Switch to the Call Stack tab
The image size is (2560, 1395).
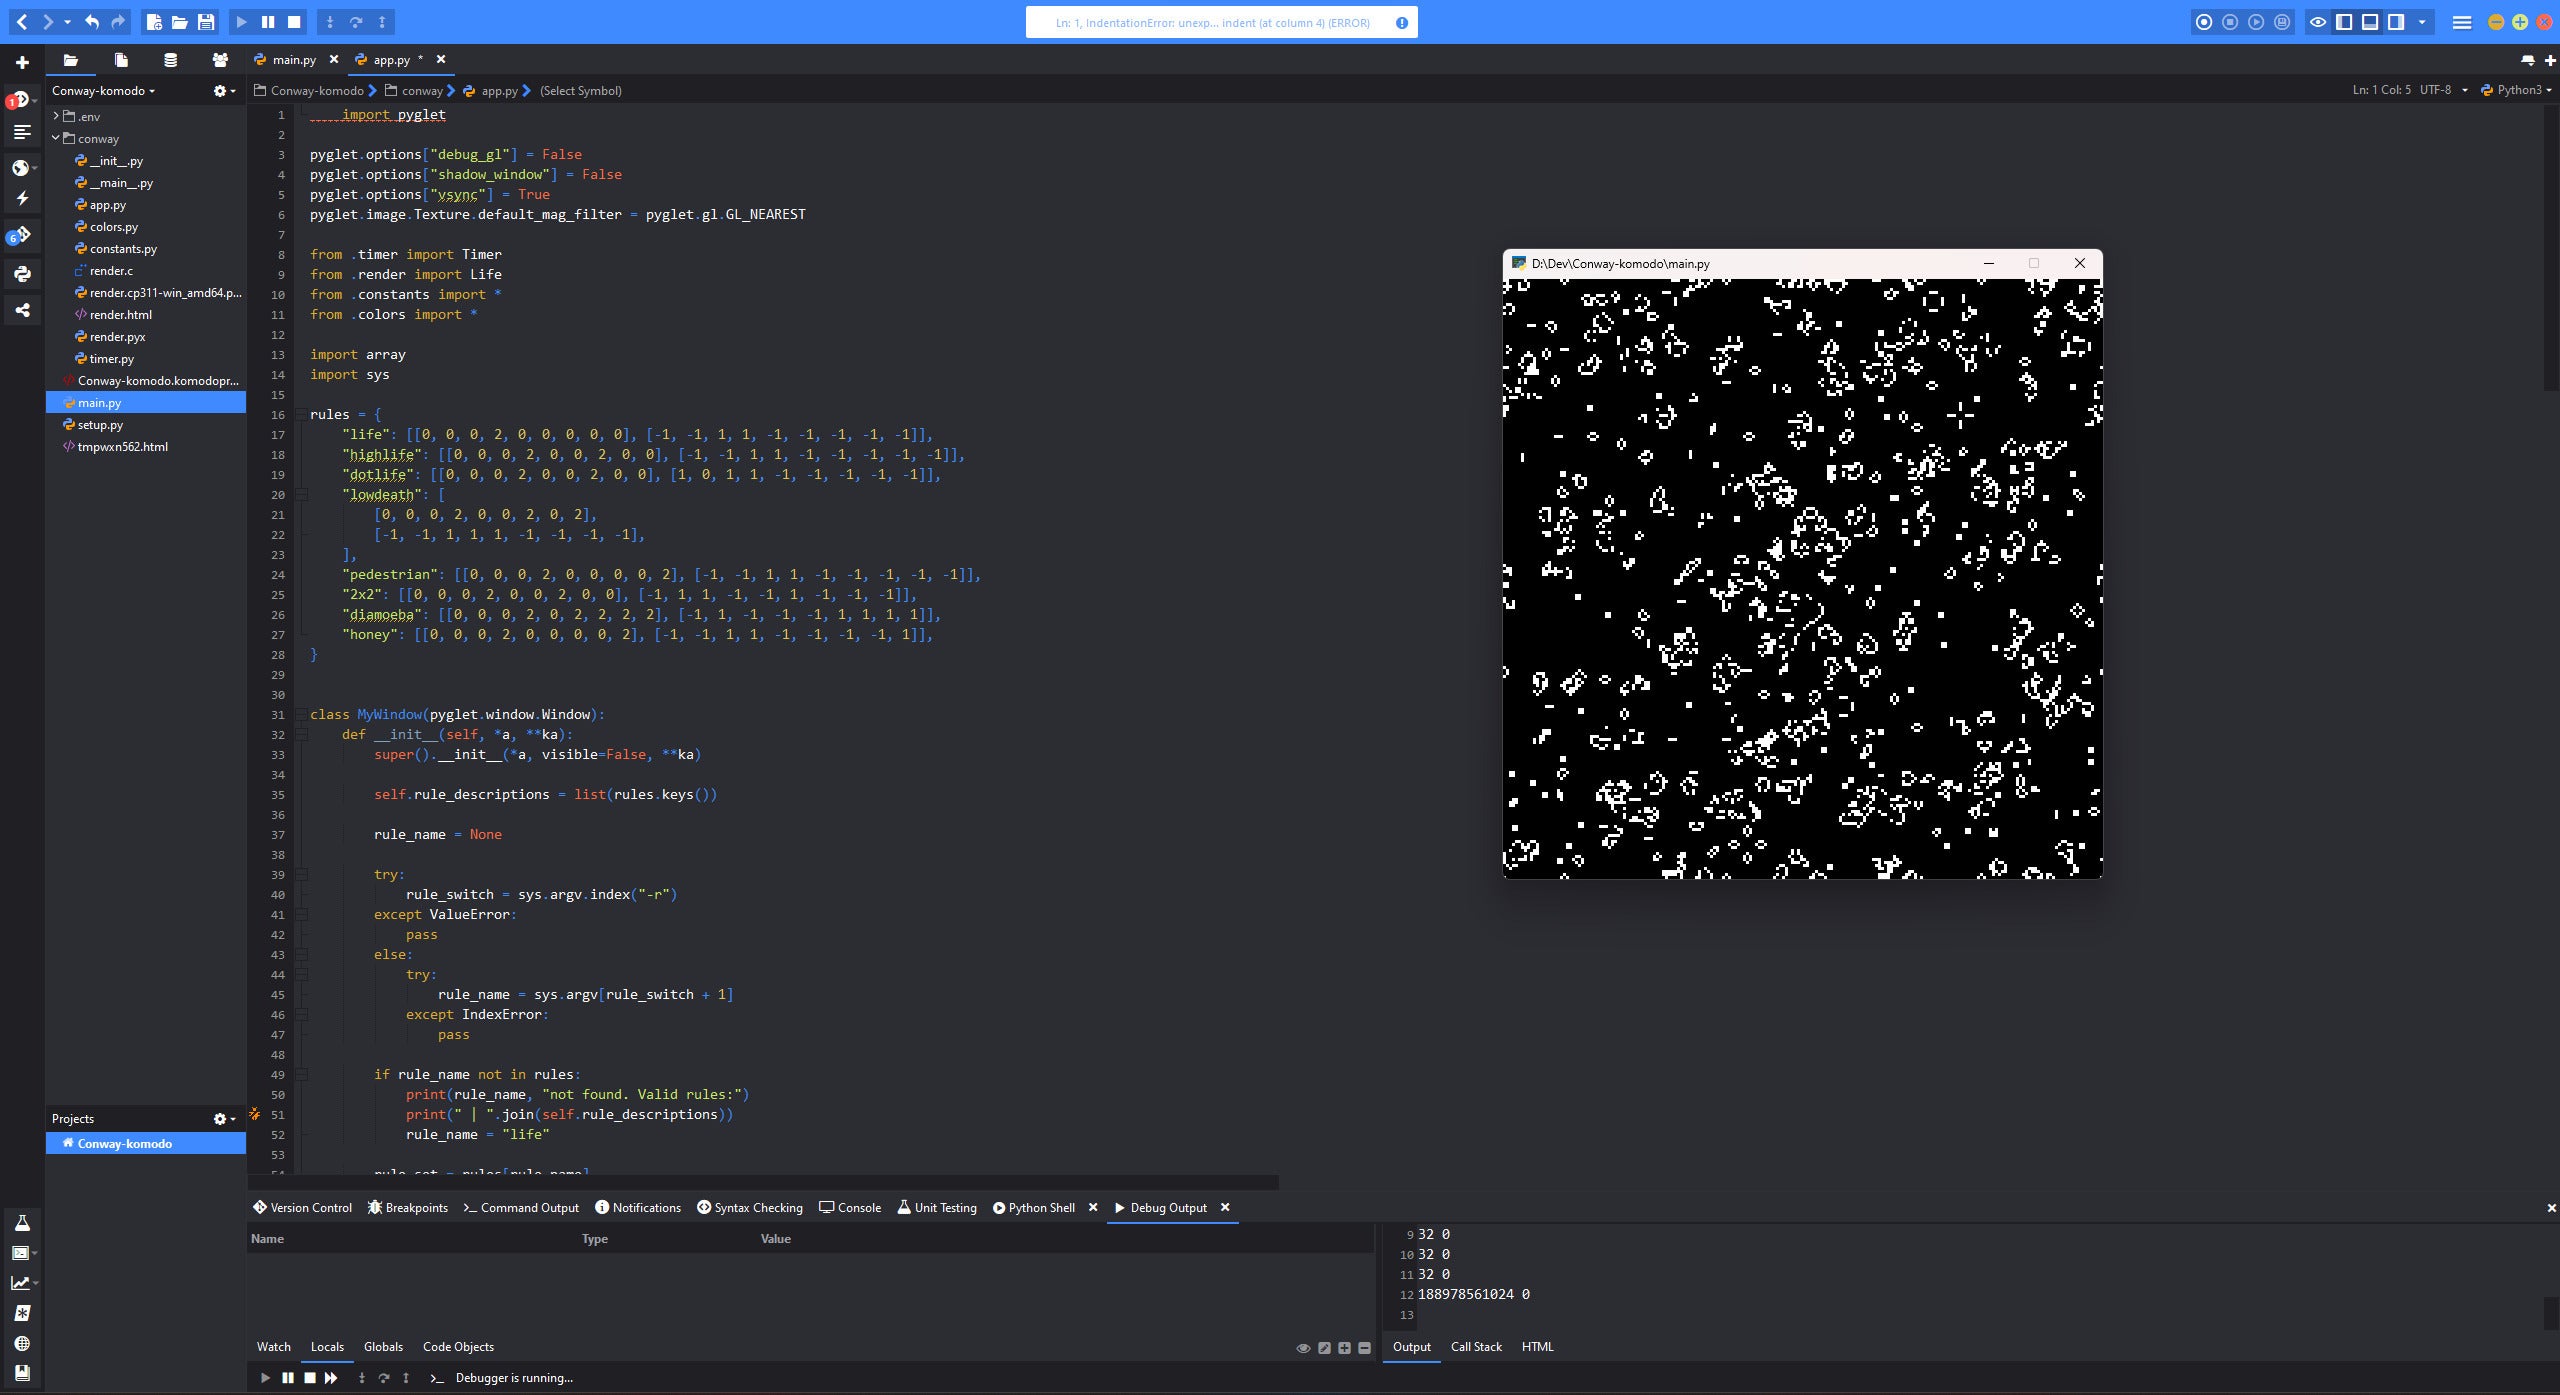1476,1347
